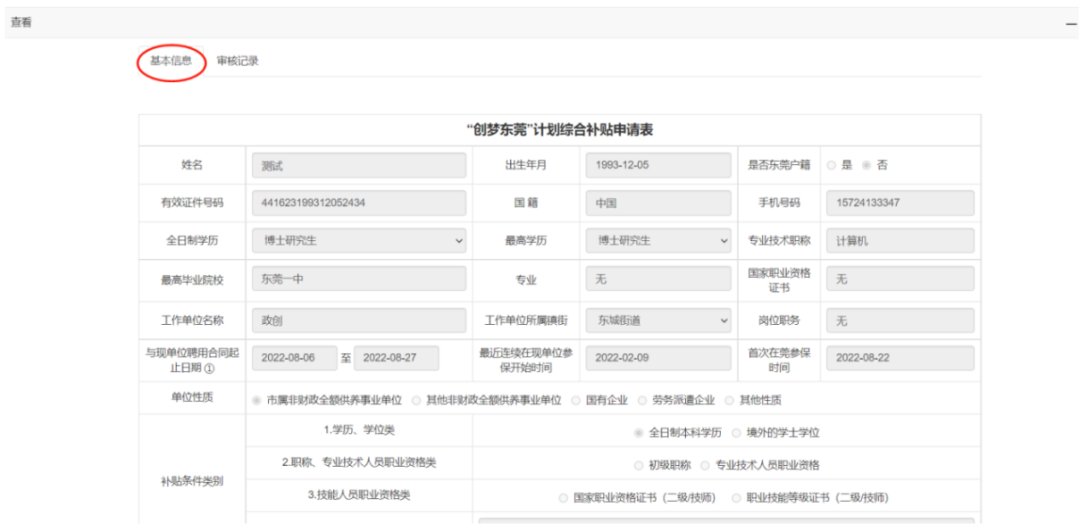Screen dimensions: 1080x532
Task: Select 是 for 是否东莞户籍
Action: coord(832,165)
